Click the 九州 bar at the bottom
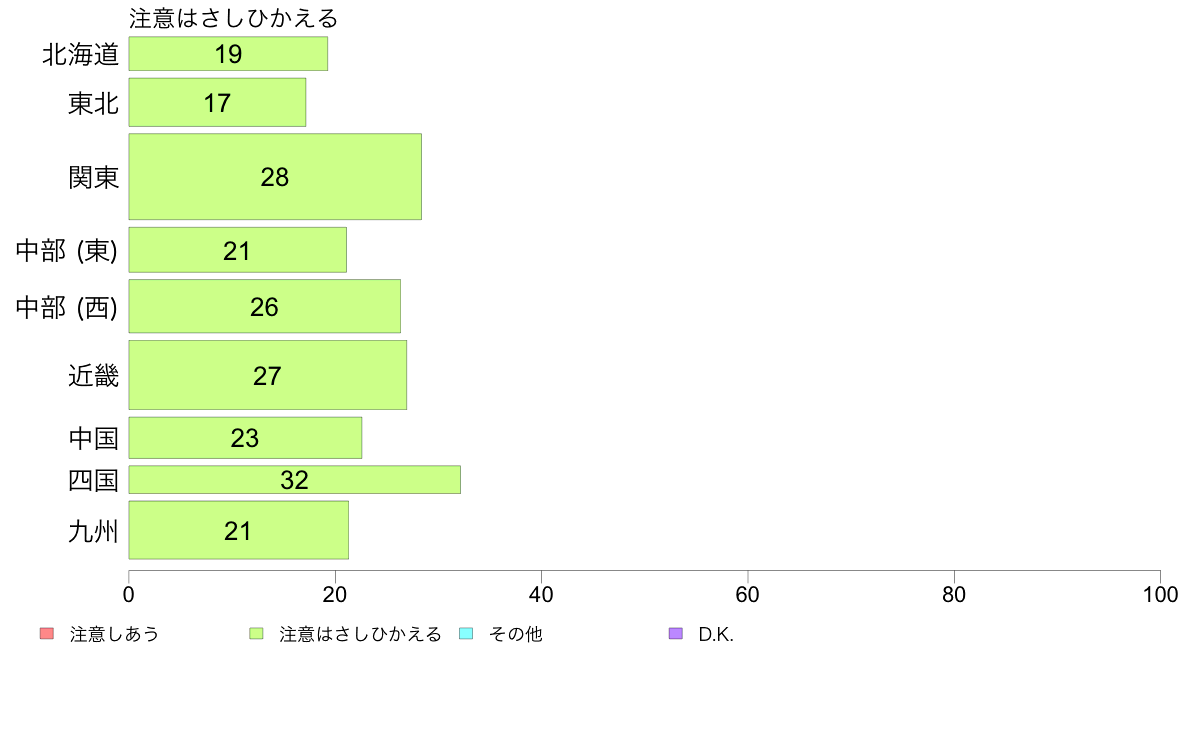Viewport: 1188px width, 736px height. point(239,531)
